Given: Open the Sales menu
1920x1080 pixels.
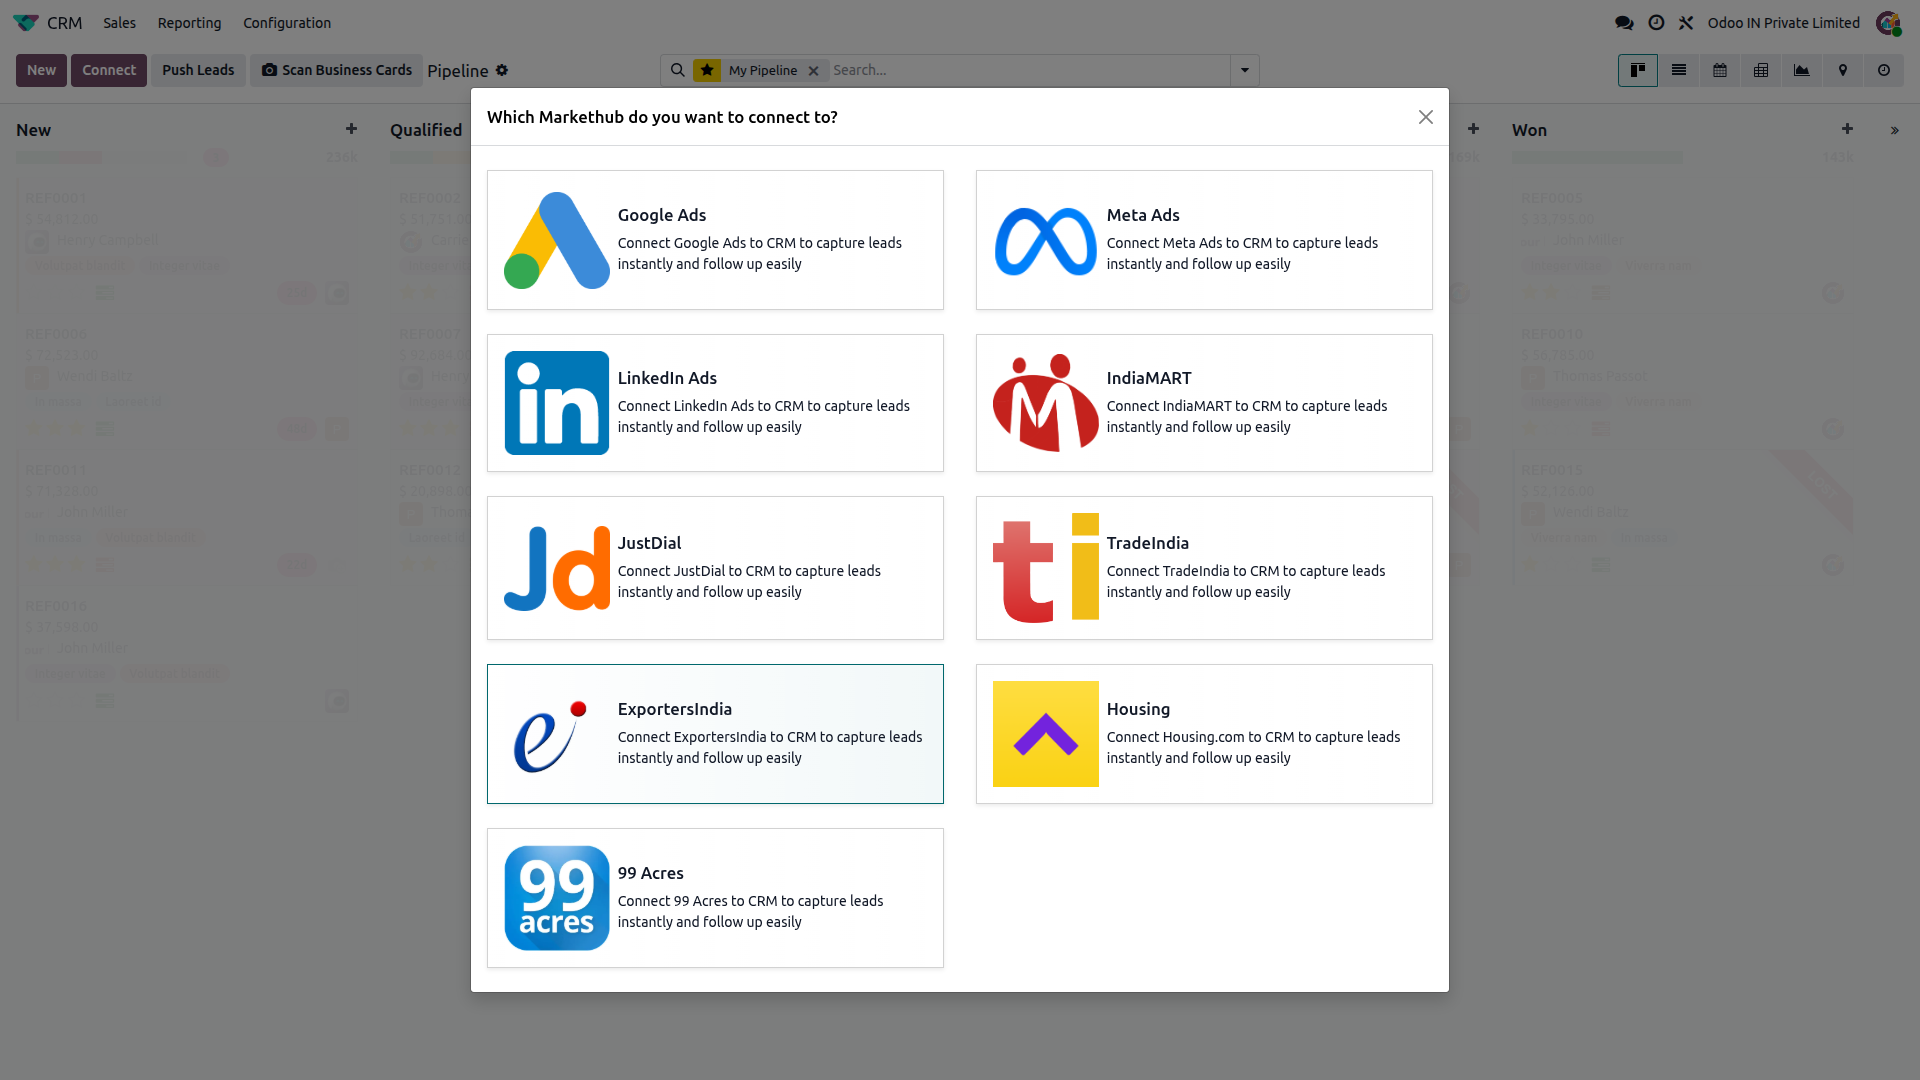Looking at the screenshot, I should 119,23.
